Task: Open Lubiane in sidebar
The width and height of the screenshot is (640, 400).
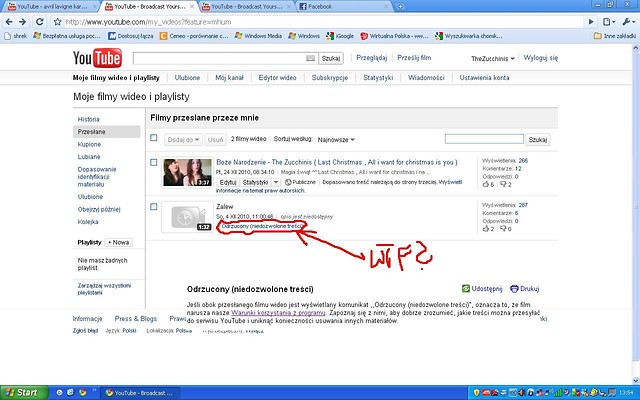Action: click(x=89, y=157)
